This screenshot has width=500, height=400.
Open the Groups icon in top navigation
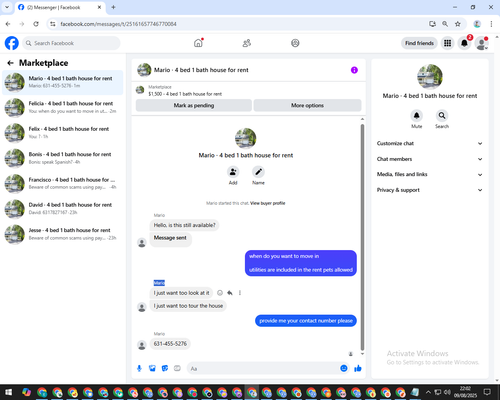click(295, 43)
